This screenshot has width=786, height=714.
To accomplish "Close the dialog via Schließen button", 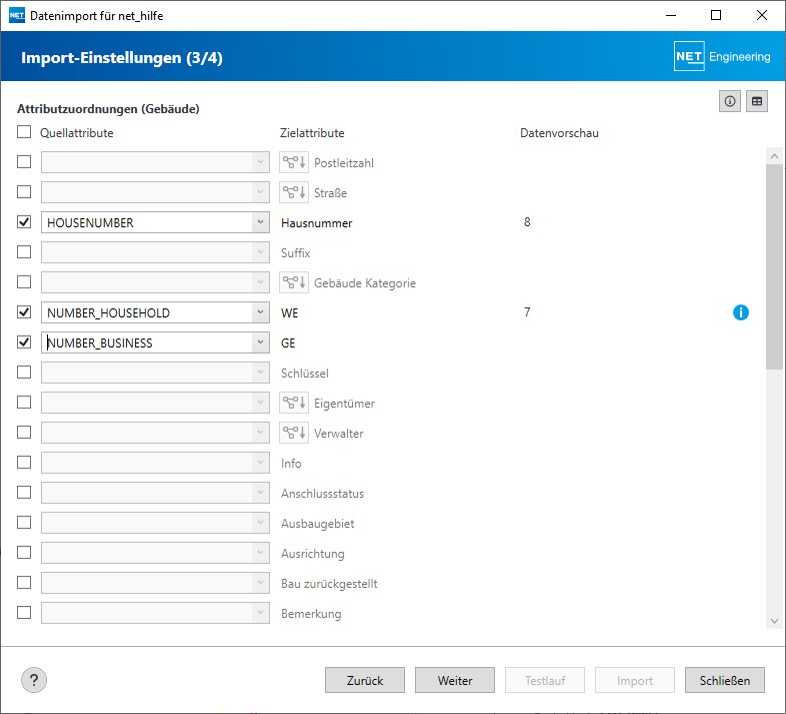I will 725,680.
